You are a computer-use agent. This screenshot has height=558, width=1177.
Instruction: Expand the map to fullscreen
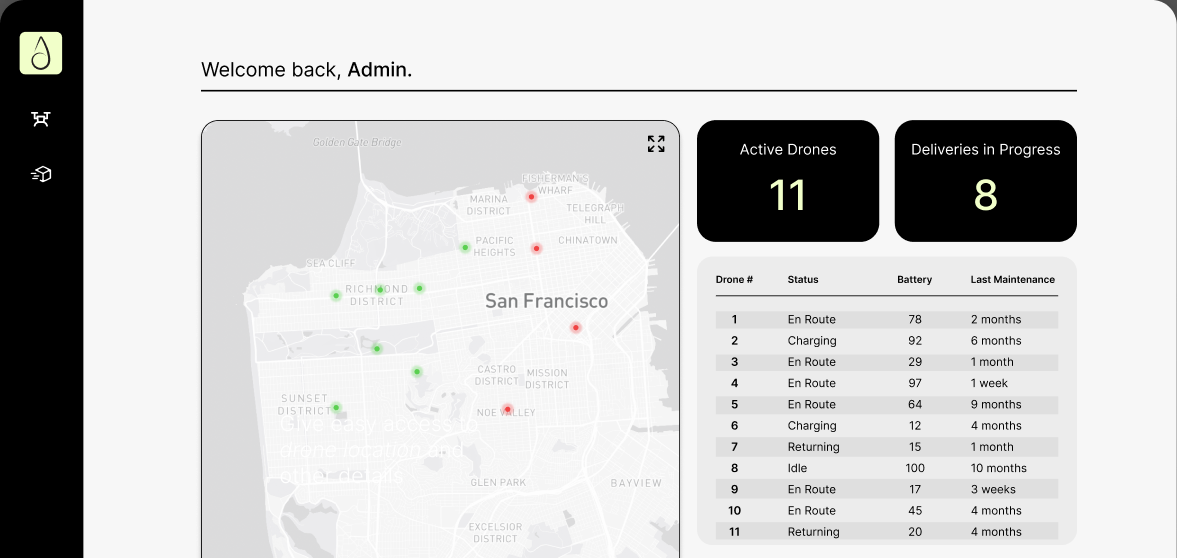pos(656,144)
